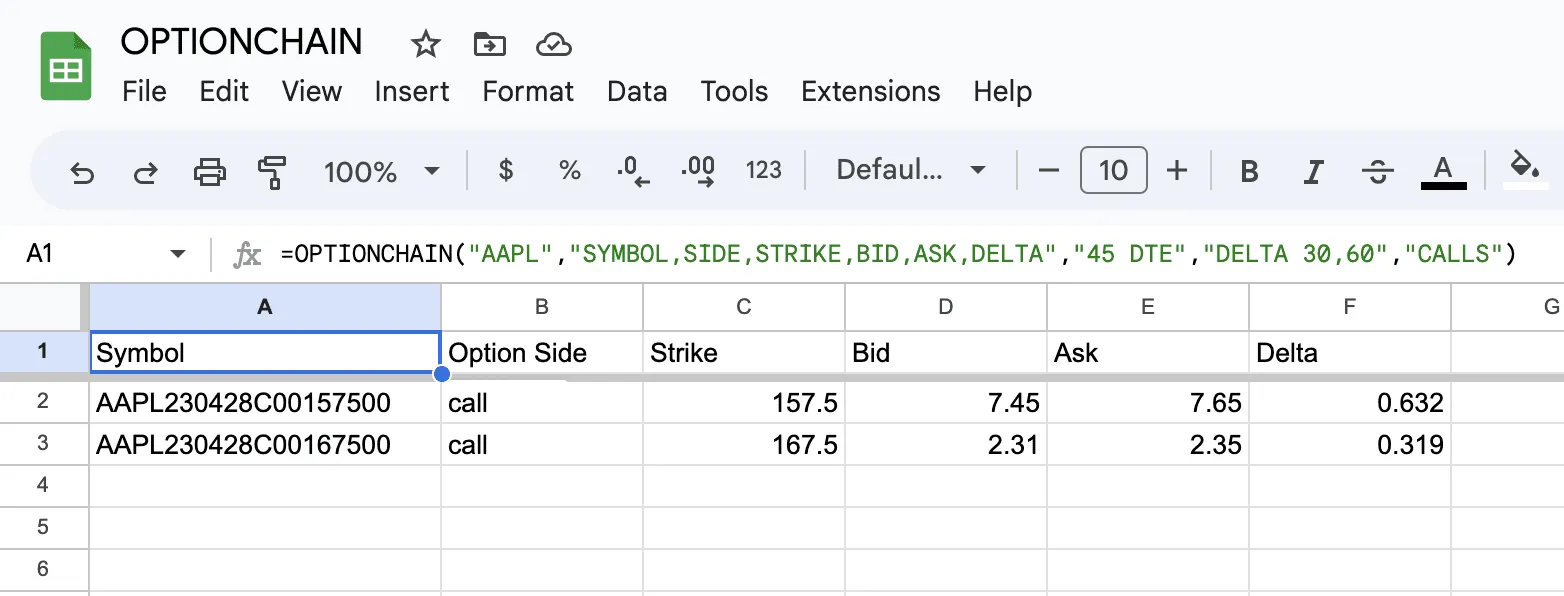The height and width of the screenshot is (596, 1564).
Task: Increase decimal places
Action: click(x=698, y=171)
